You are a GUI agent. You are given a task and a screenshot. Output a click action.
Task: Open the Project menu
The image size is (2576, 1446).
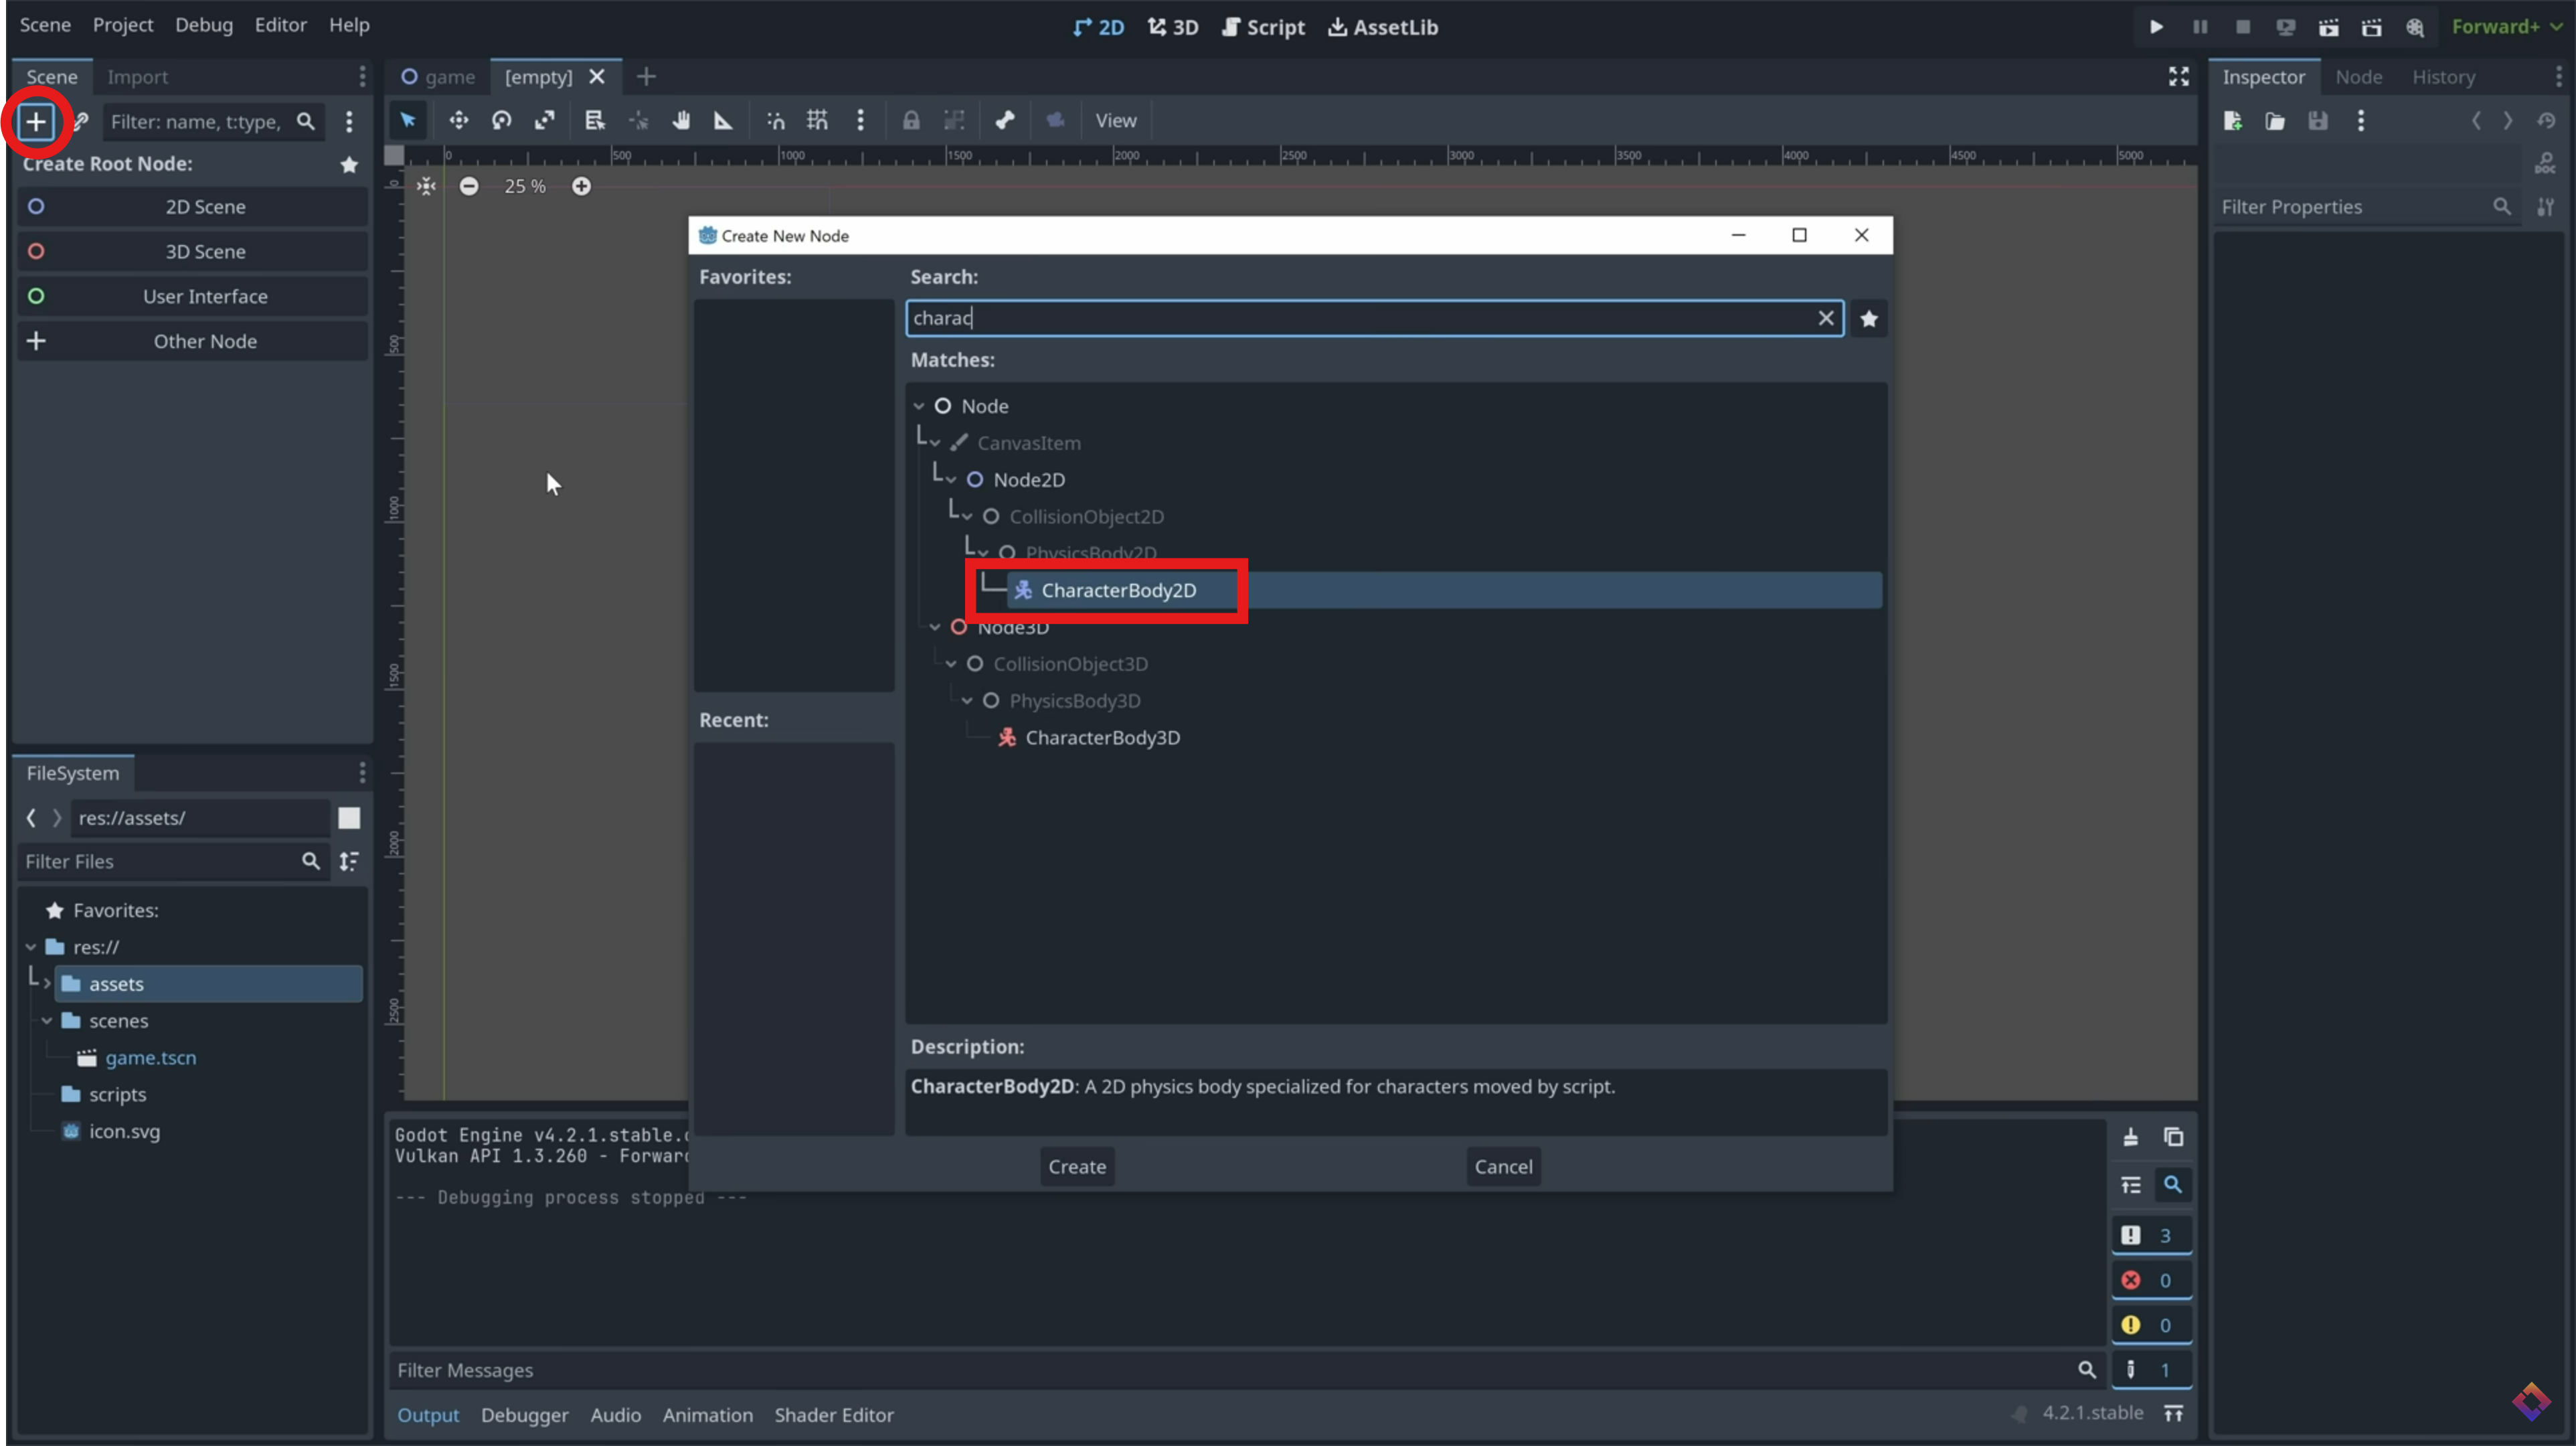tap(123, 25)
